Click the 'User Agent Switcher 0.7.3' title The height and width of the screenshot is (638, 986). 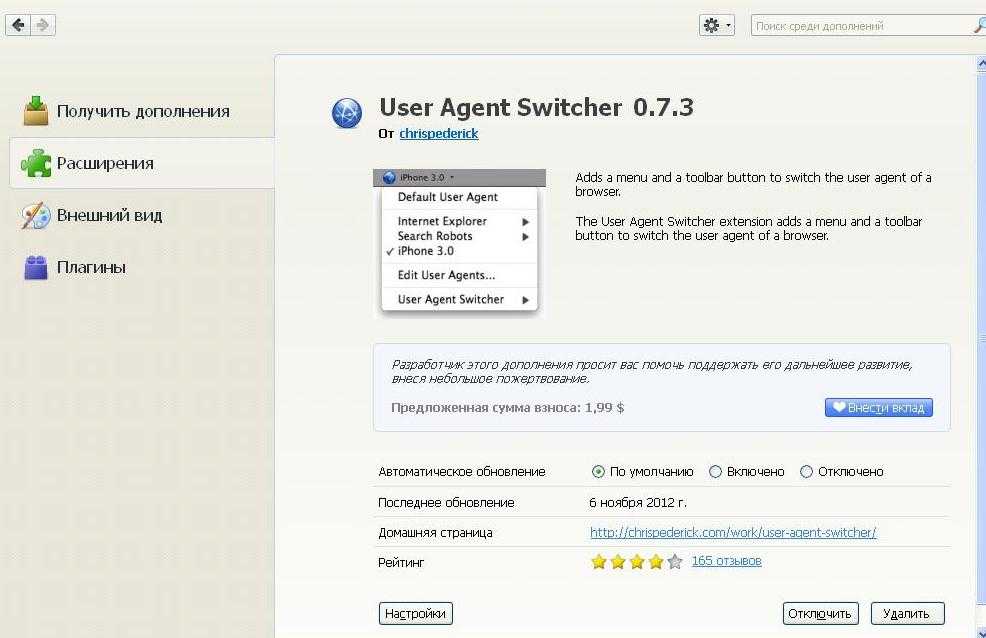(x=536, y=107)
